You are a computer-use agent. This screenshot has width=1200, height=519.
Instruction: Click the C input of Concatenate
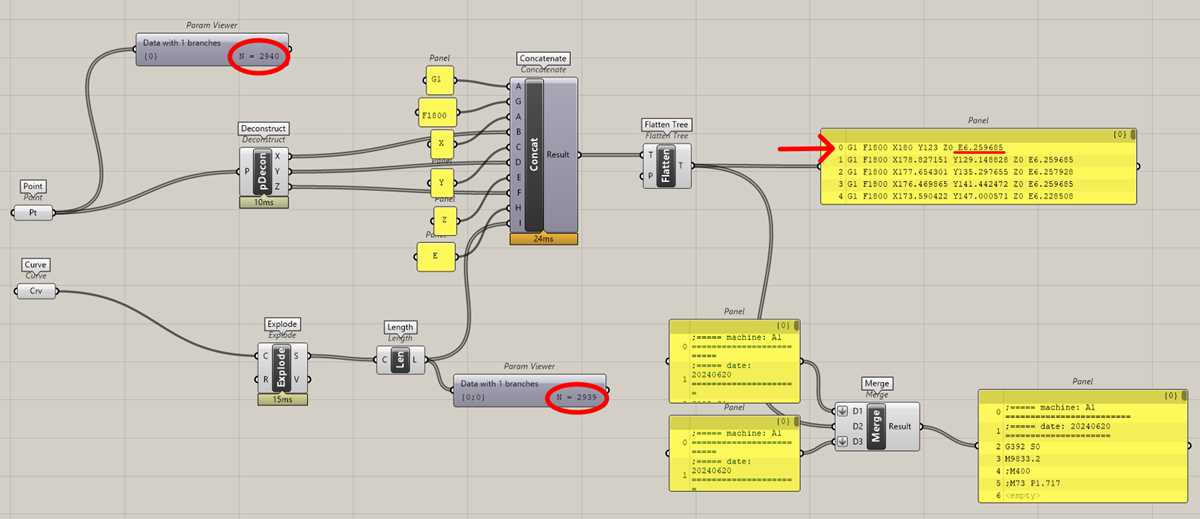[518, 146]
